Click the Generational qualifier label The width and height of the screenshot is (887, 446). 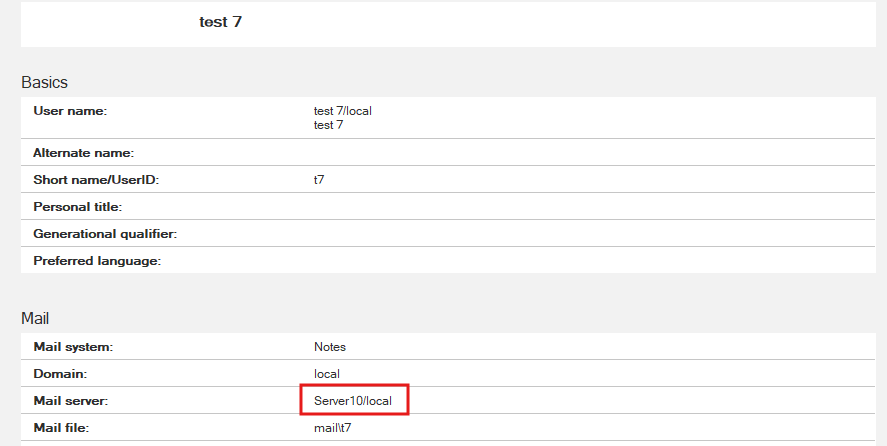point(105,234)
